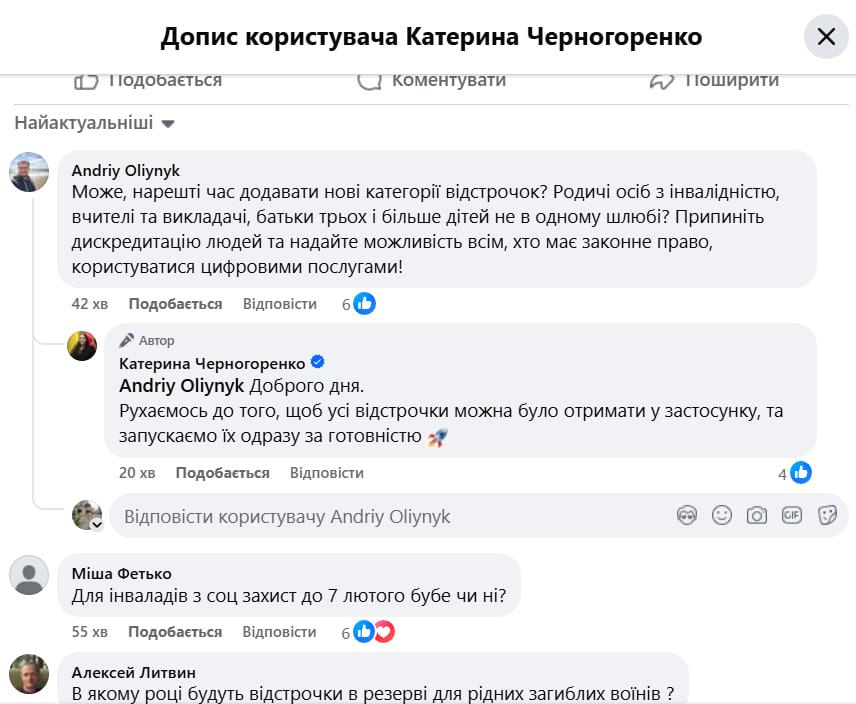Click the avatar sticker icon in reply box
Image resolution: width=856 pixels, height=704 pixels.
[687, 516]
